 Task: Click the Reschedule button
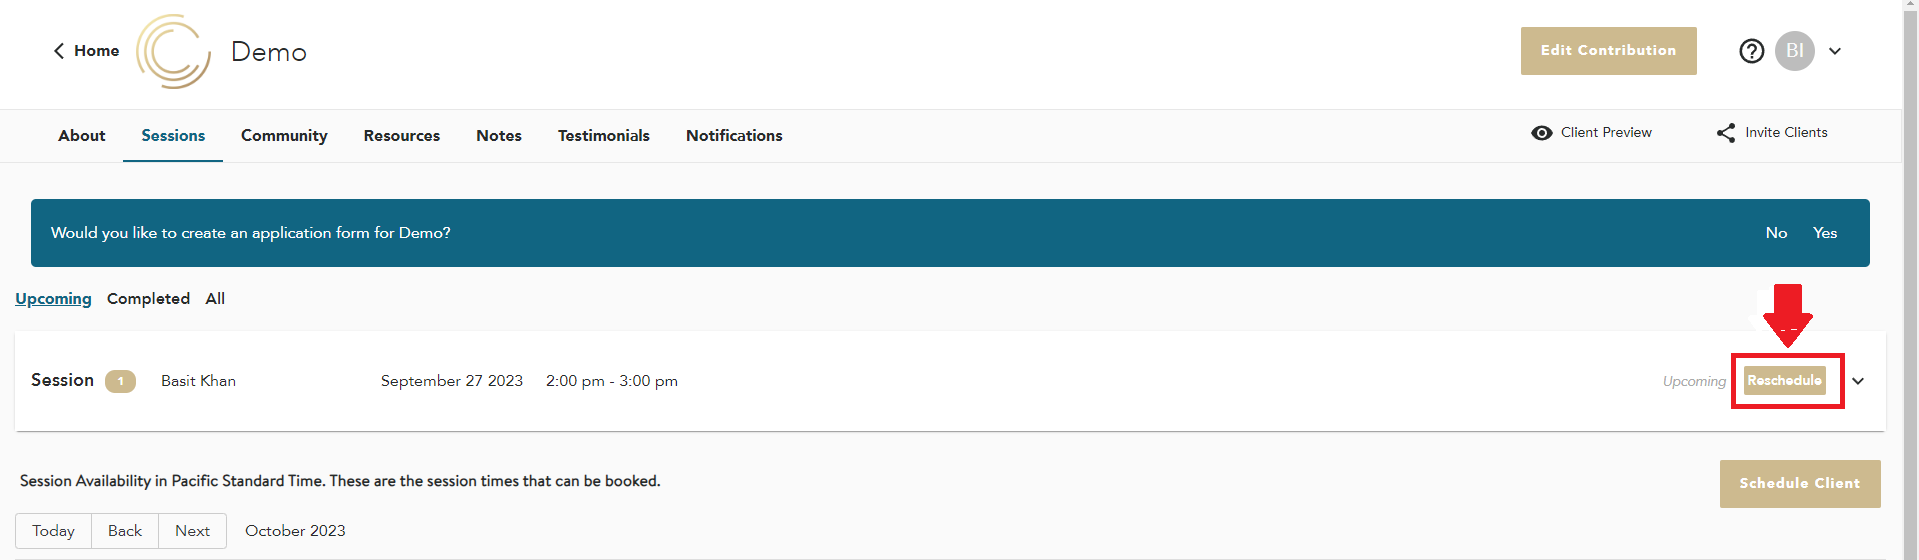pos(1784,381)
